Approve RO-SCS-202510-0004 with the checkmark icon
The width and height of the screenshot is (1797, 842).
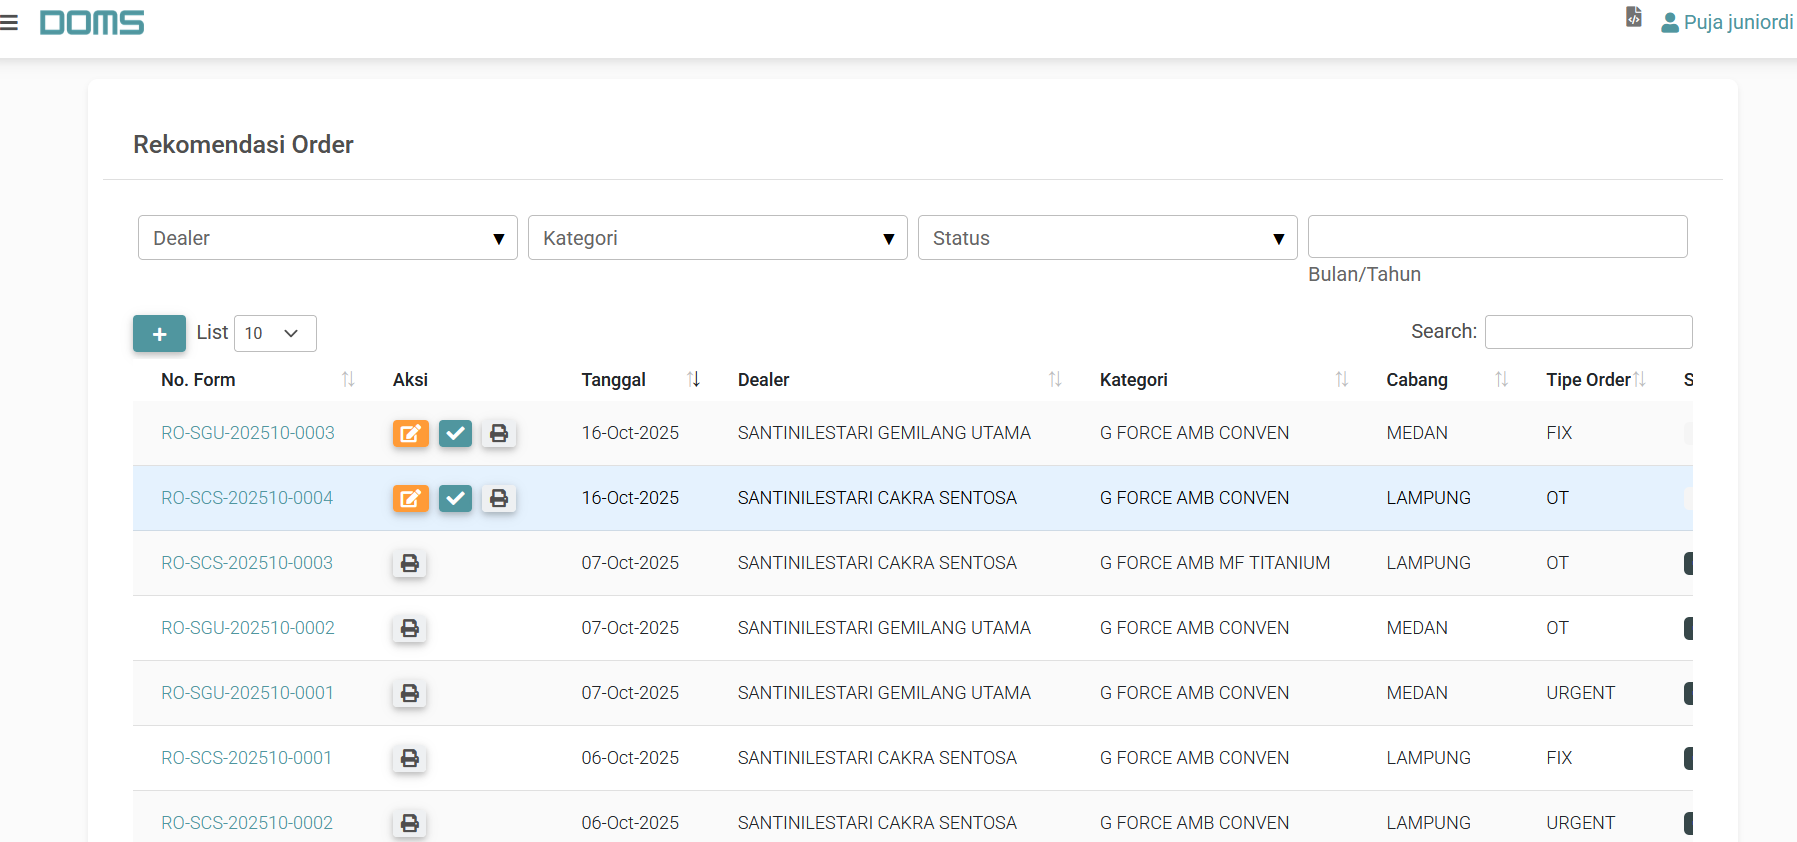pyautogui.click(x=455, y=498)
